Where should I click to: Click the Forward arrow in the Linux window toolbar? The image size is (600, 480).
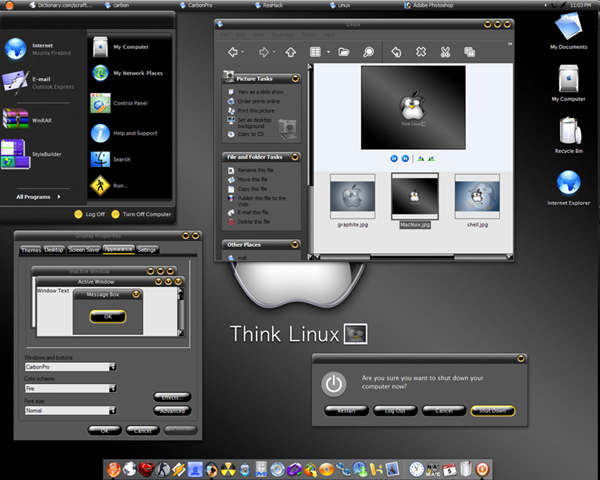click(x=264, y=52)
